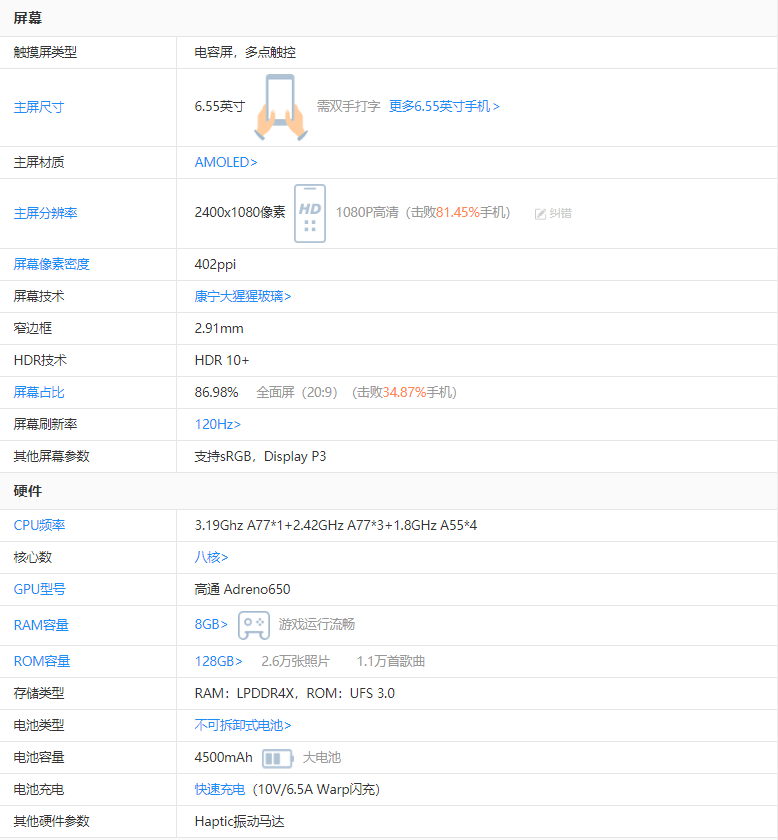This screenshot has width=778, height=840.
Task: Select the 硬件 section header
Action: tap(27, 491)
